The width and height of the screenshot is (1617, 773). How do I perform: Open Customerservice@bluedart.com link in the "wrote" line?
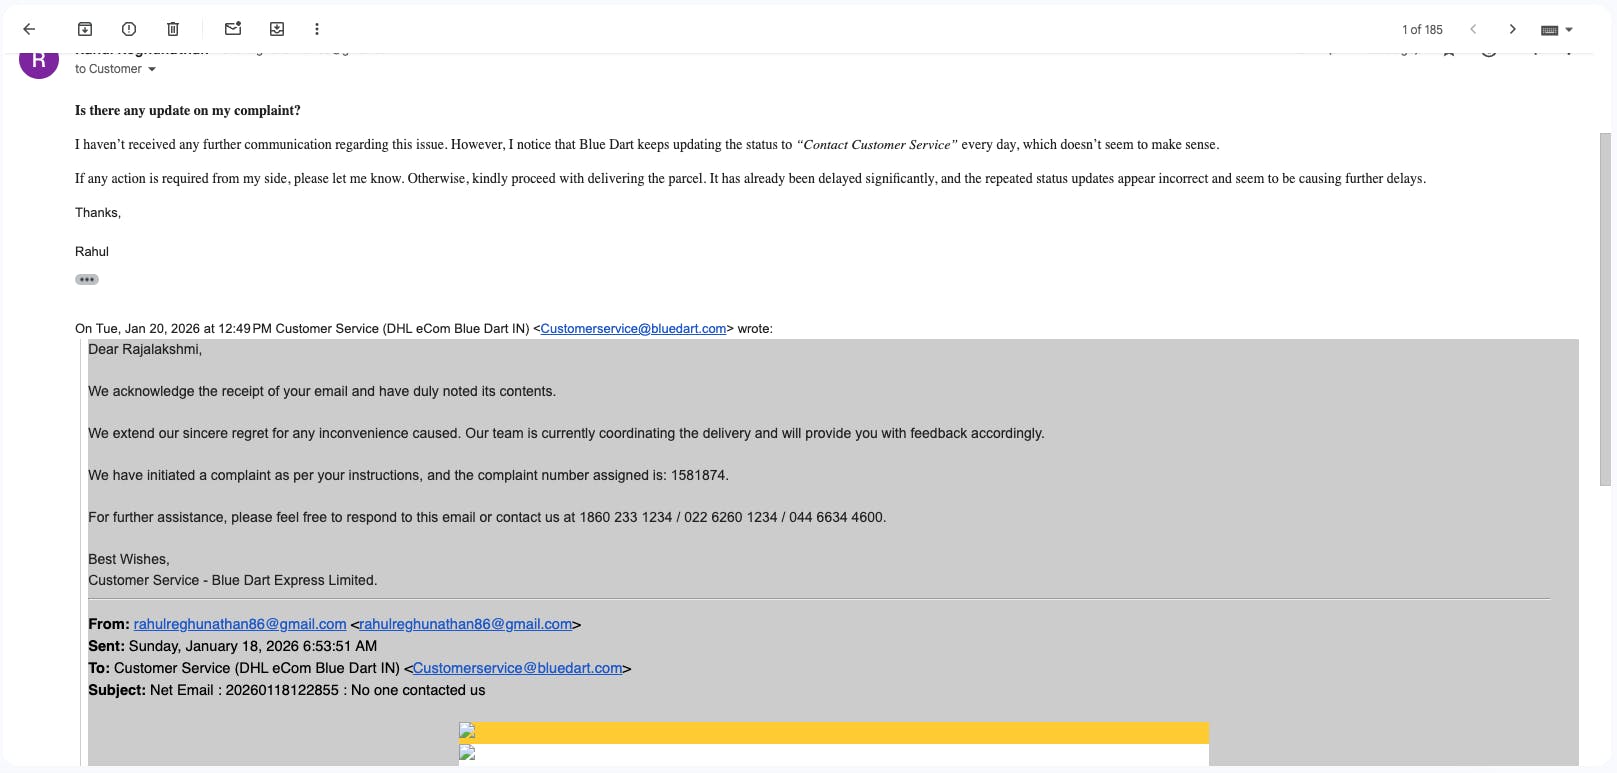(633, 329)
